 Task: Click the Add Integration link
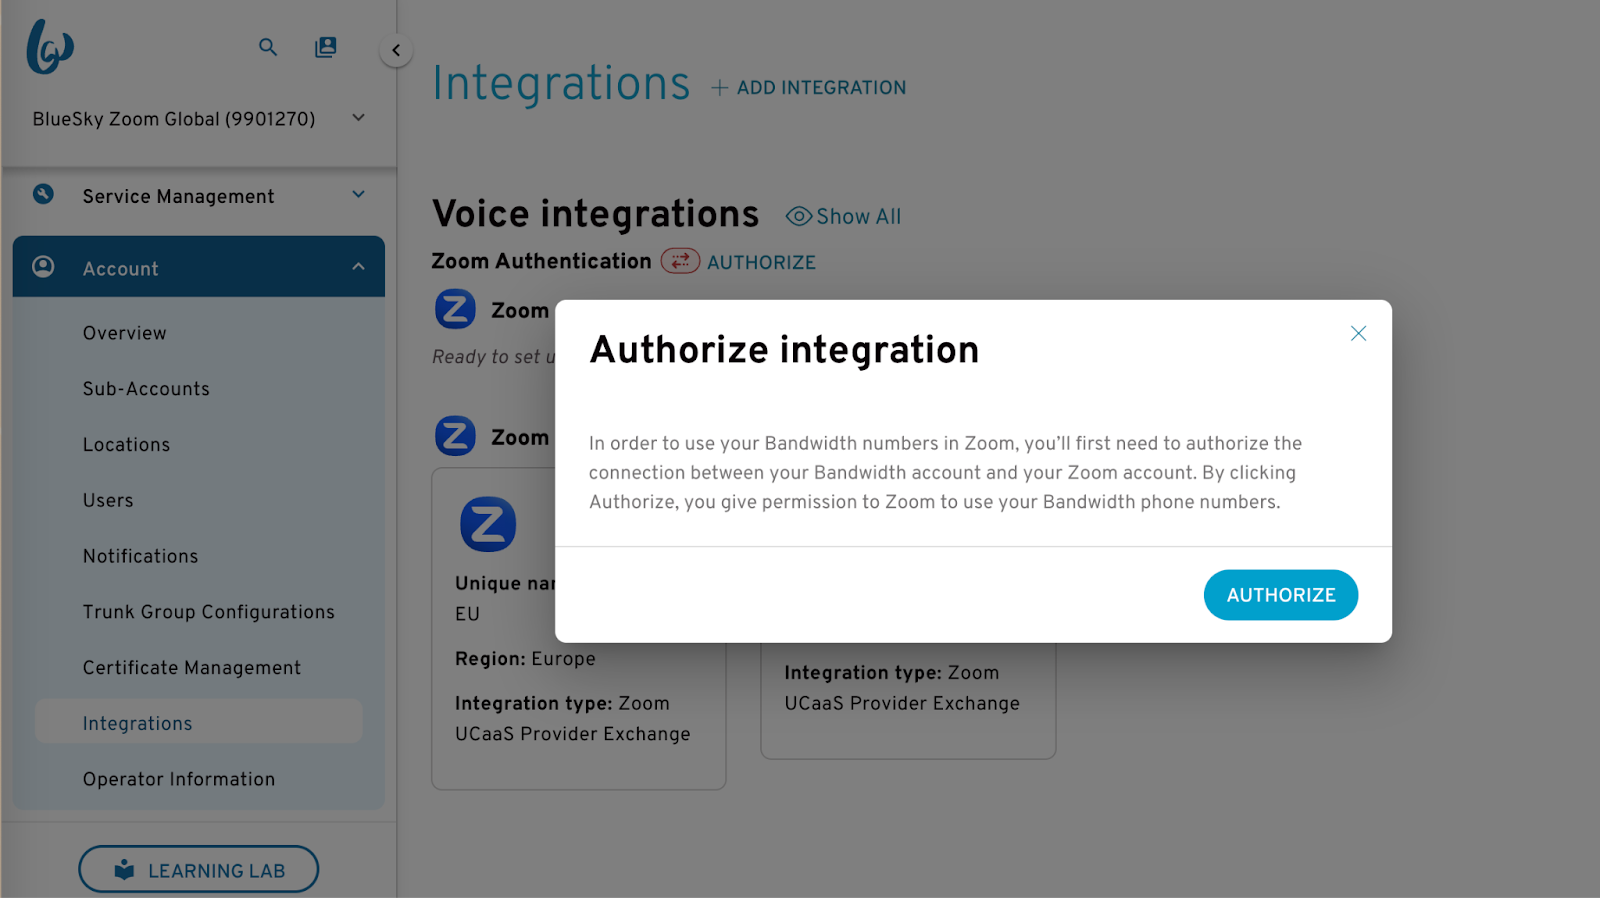809,88
